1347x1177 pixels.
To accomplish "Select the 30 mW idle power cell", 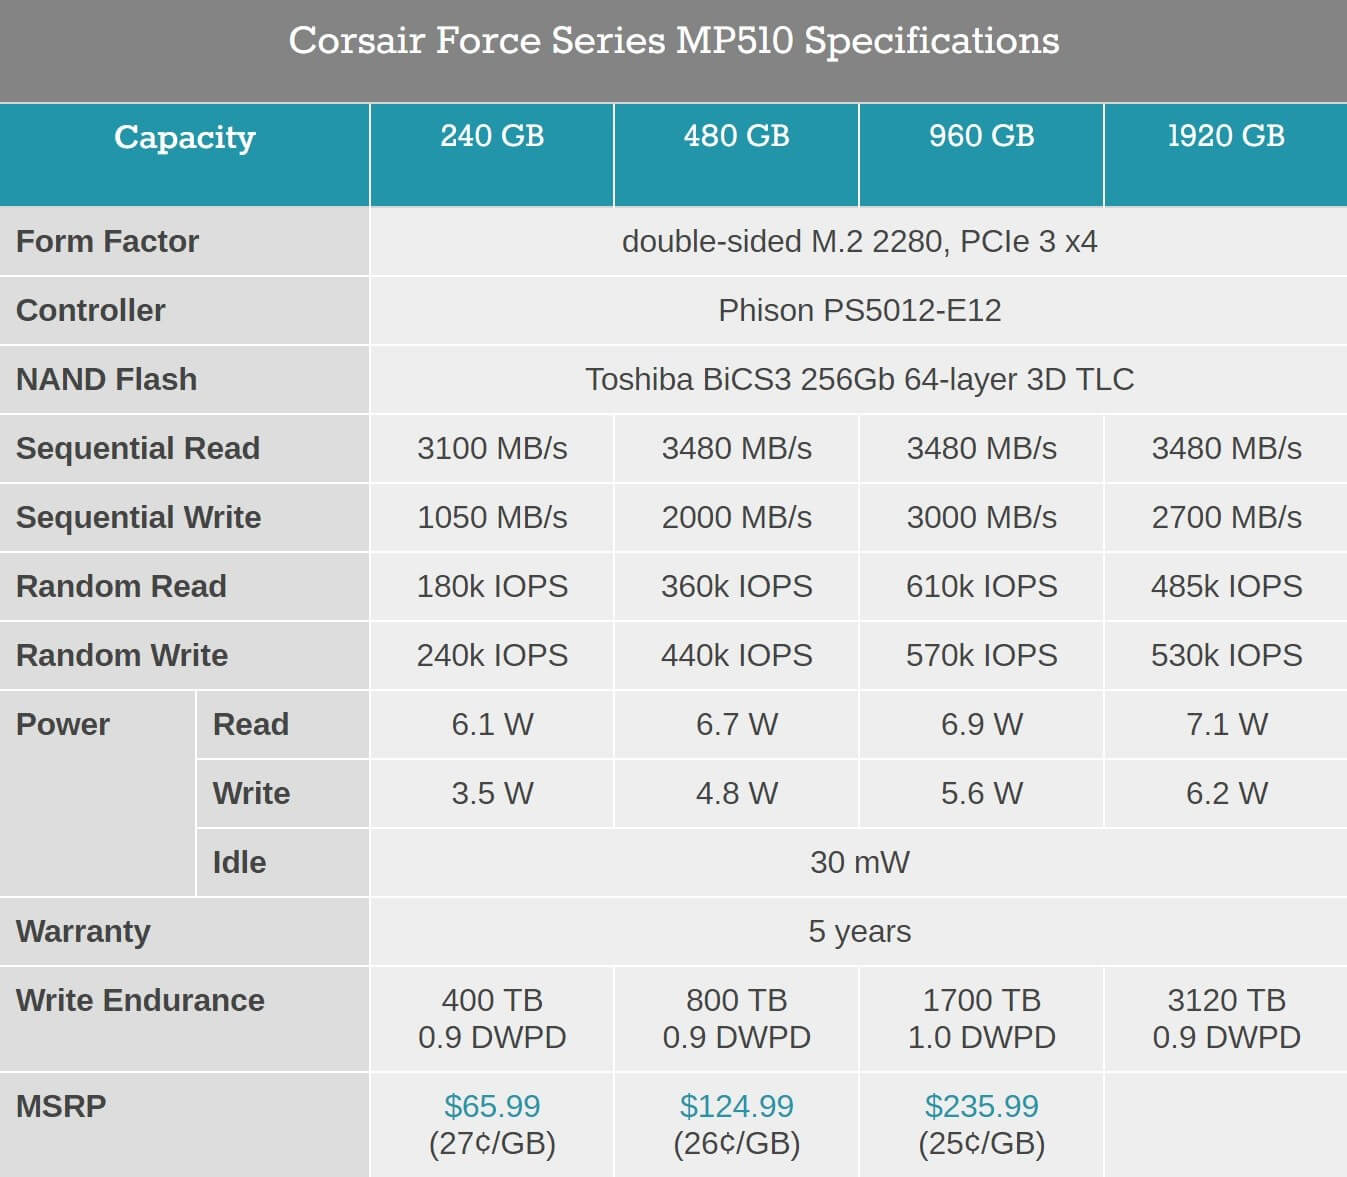I will [859, 863].
